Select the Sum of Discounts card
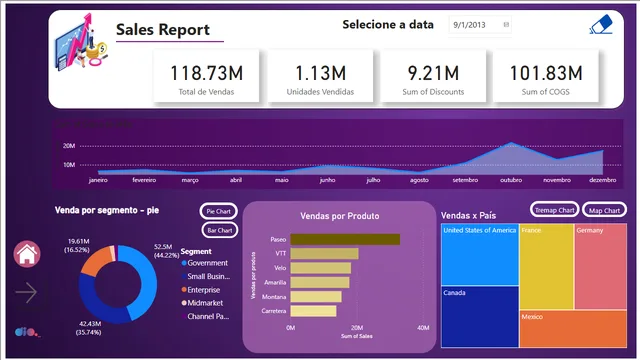This screenshot has width=640, height=360. tap(433, 76)
